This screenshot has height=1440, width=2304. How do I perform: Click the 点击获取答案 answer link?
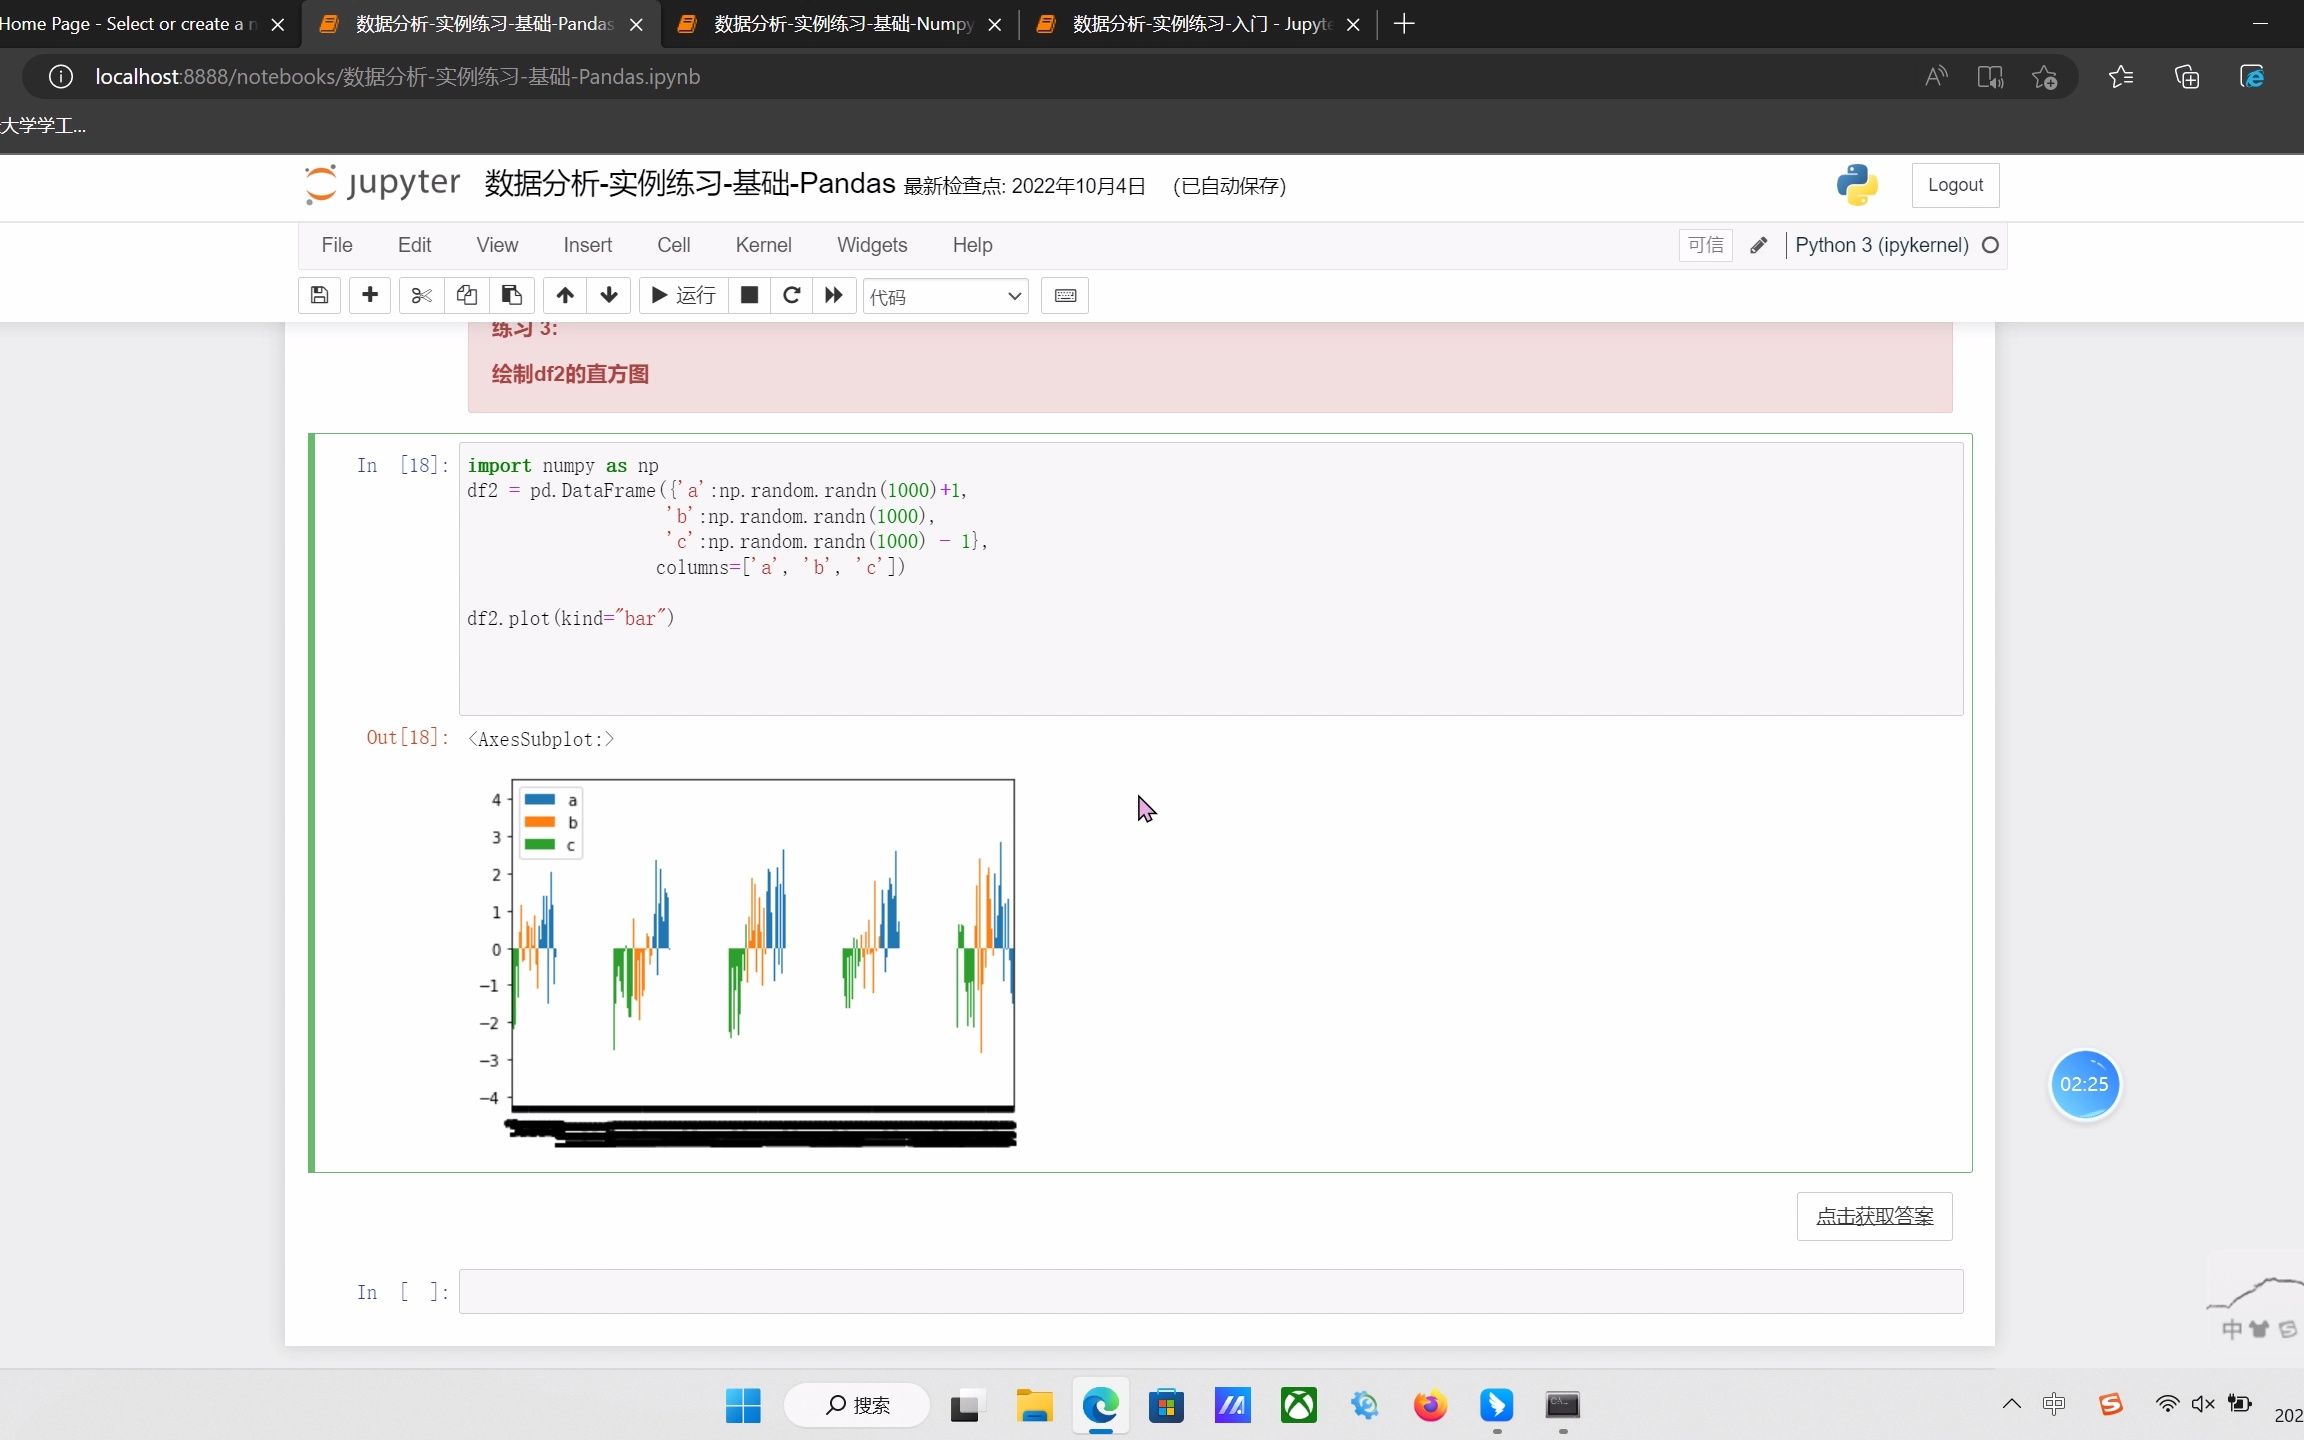(1874, 1216)
